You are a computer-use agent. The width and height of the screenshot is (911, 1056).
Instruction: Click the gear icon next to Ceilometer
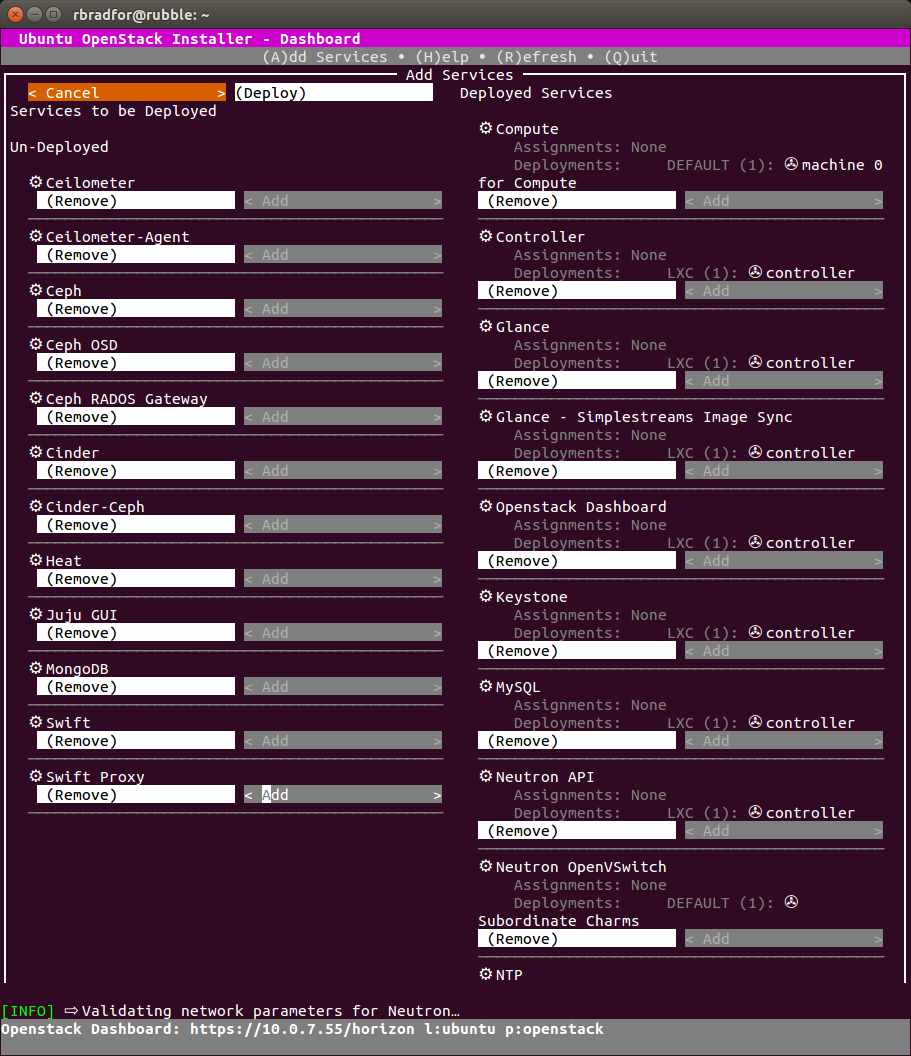click(x=36, y=182)
